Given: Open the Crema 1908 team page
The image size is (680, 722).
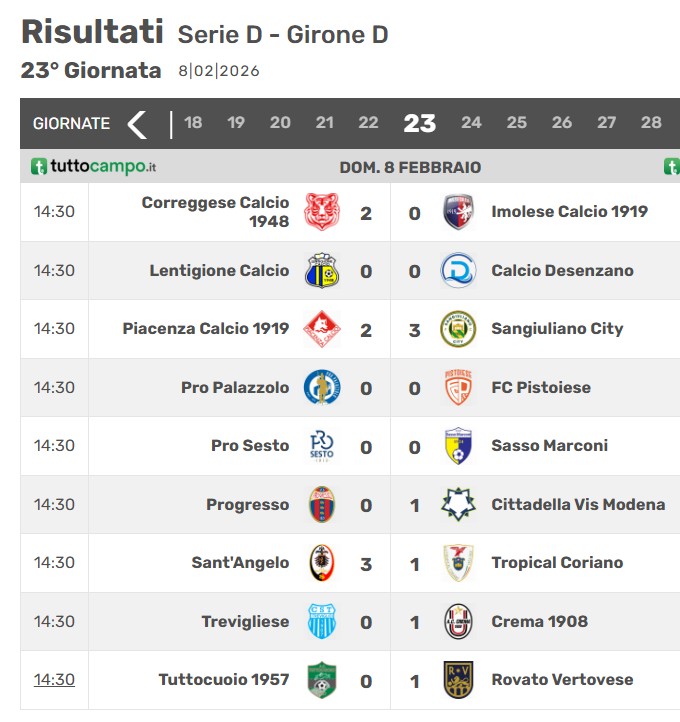Looking at the screenshot, I should click(x=540, y=621).
